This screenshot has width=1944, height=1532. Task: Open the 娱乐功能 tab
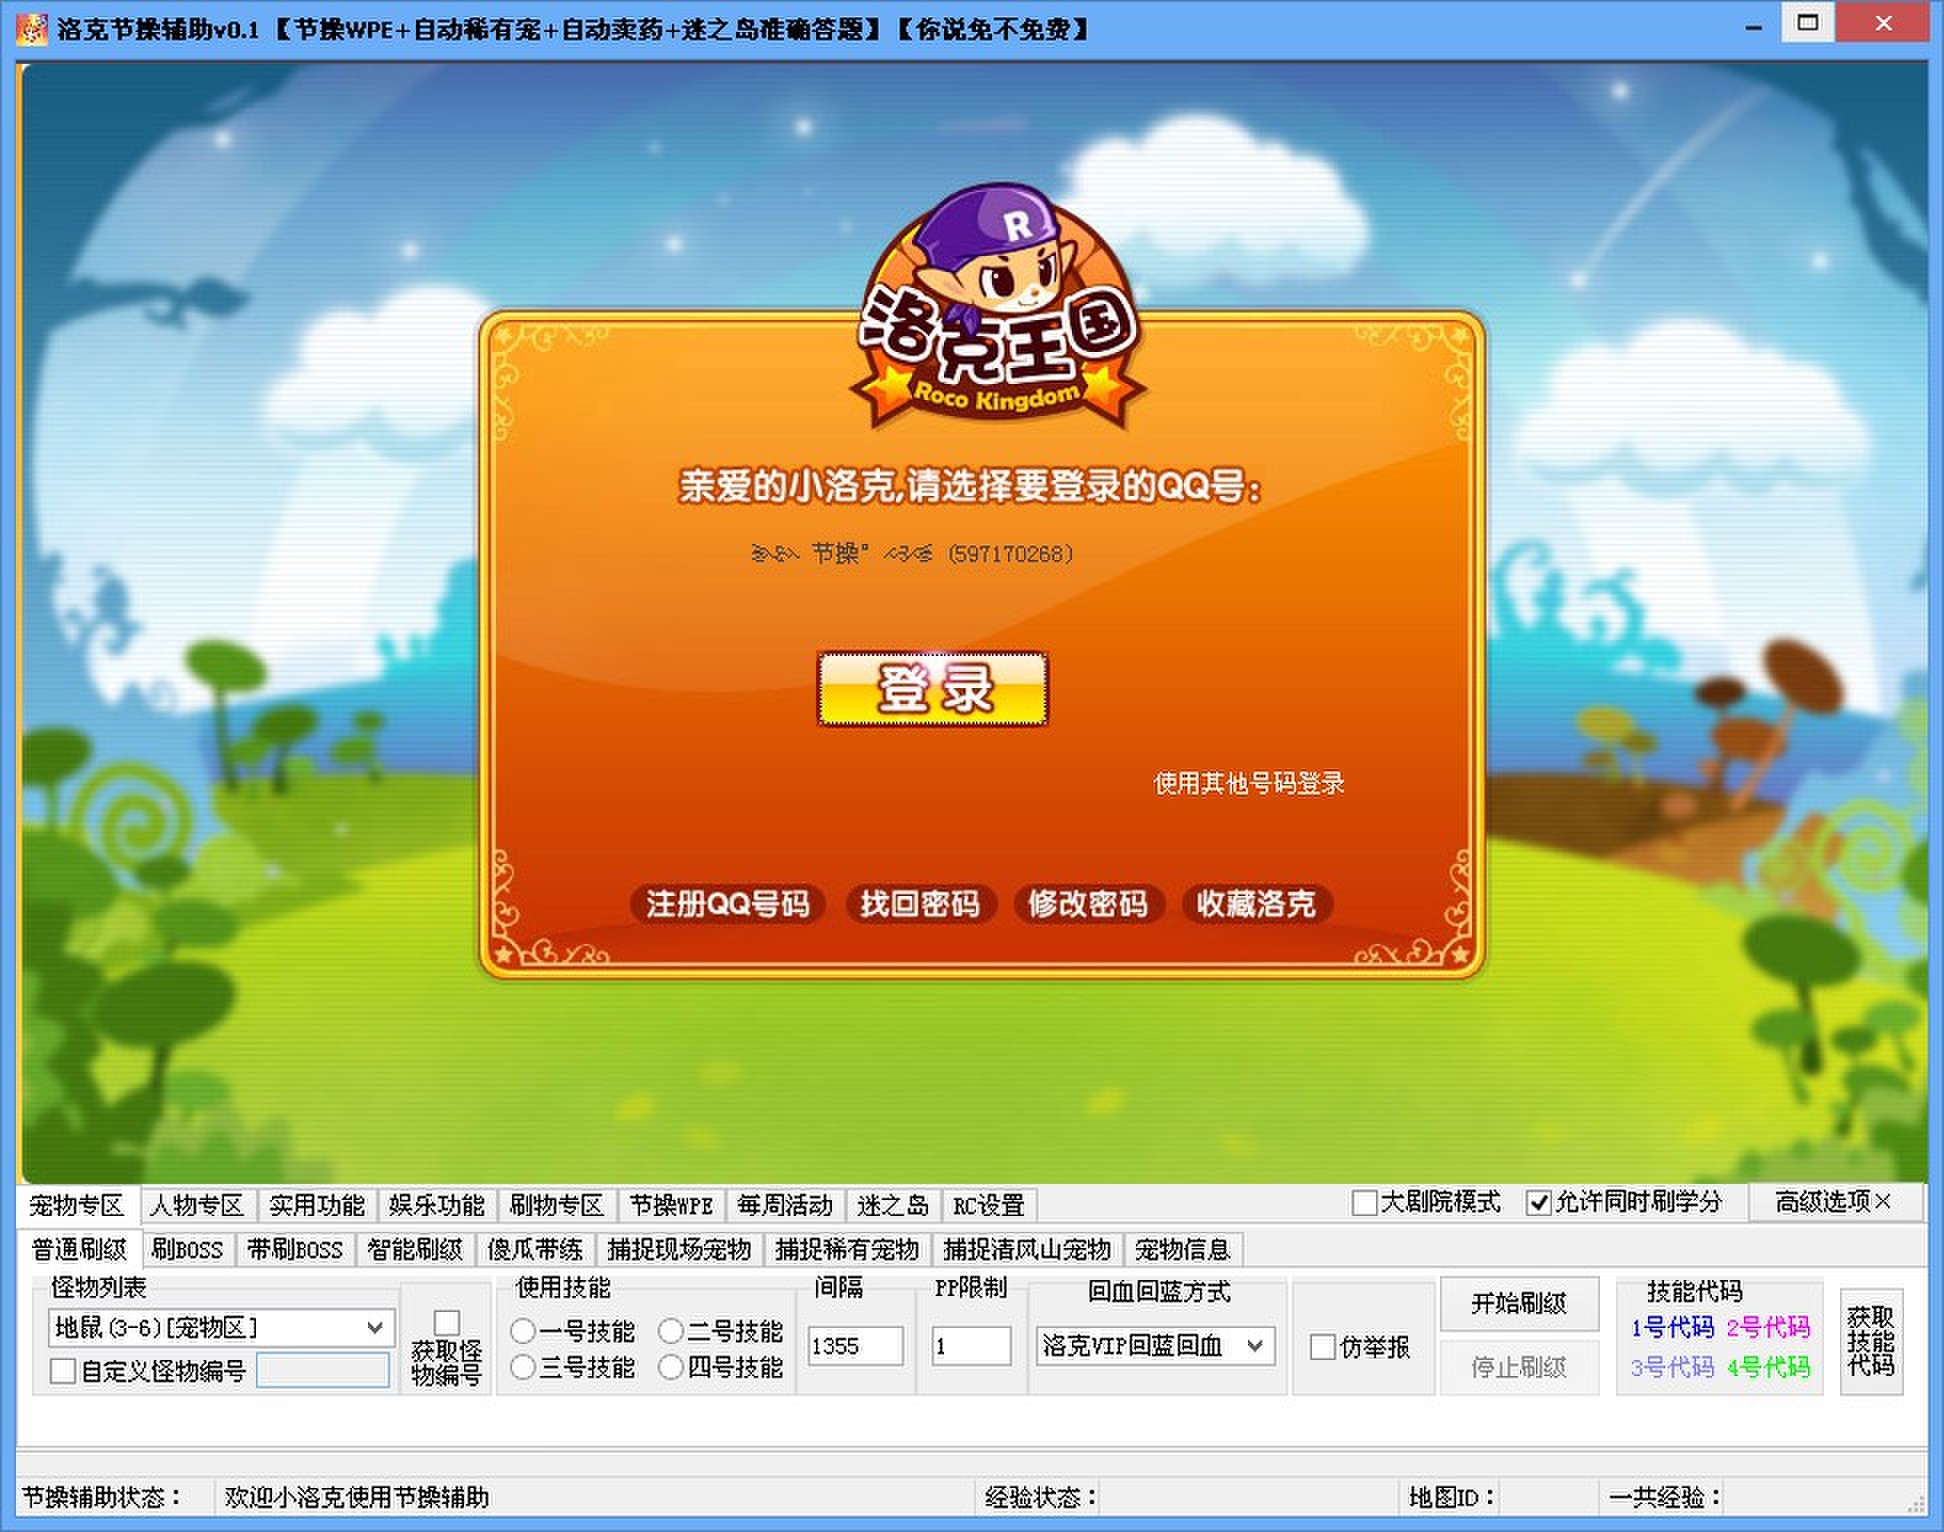point(437,1205)
